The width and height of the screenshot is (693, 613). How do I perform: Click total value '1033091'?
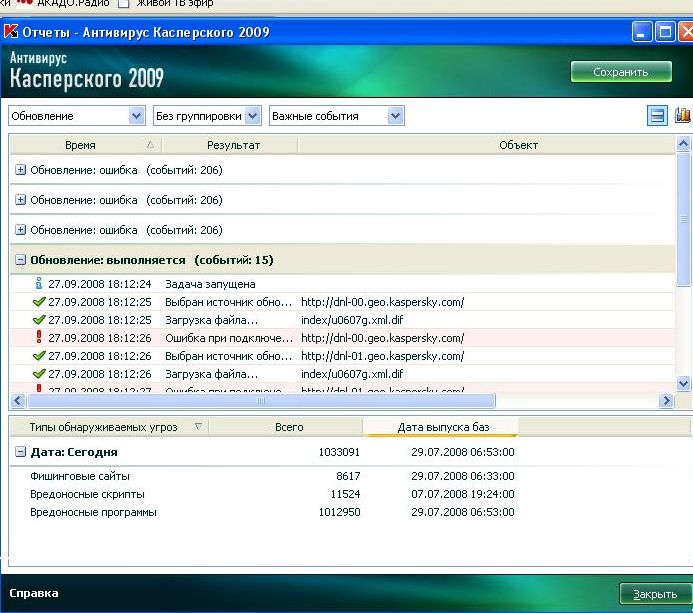pyautogui.click(x=339, y=452)
